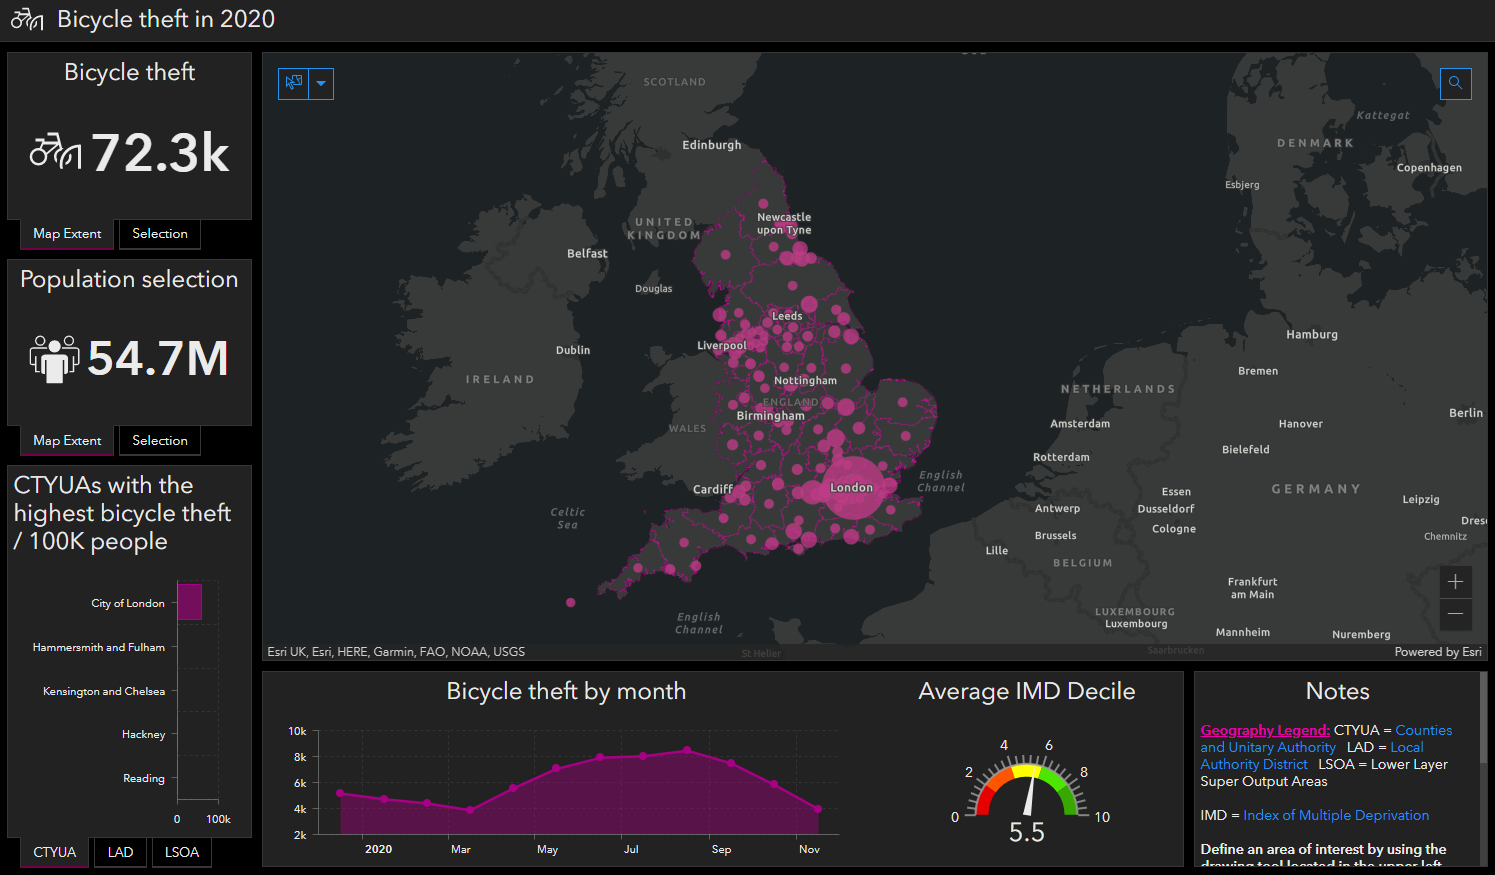Open the map search tool
1495x875 pixels.
(x=1455, y=83)
